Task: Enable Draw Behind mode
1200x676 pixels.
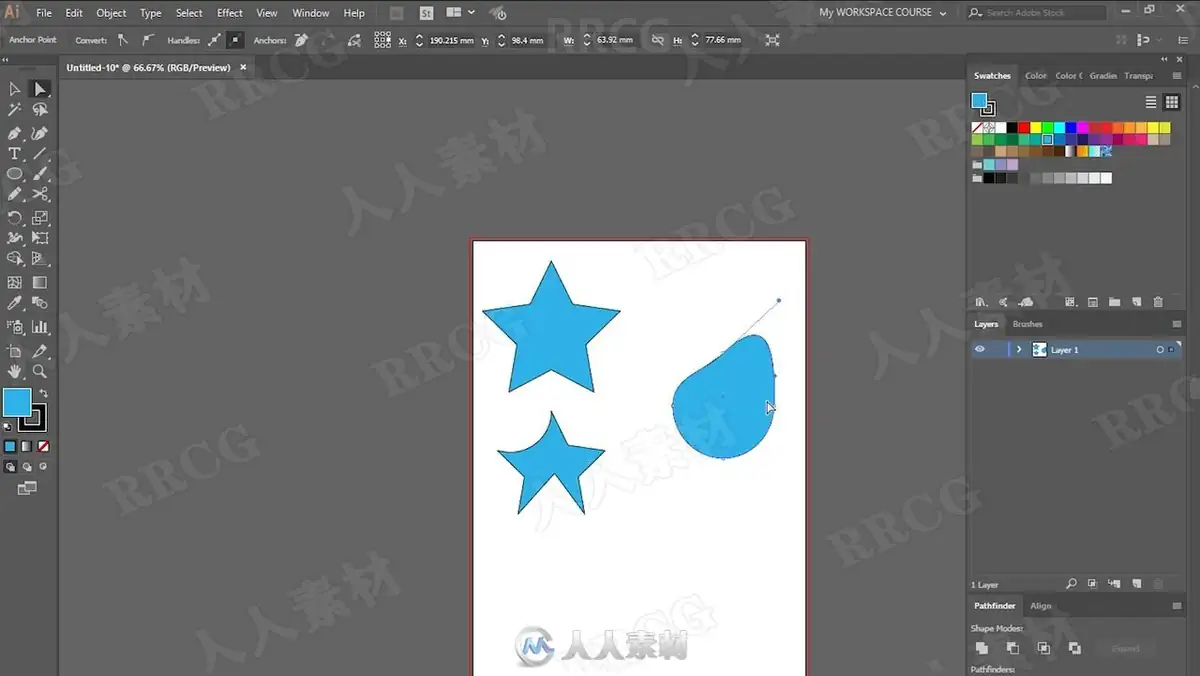Action: (27, 467)
